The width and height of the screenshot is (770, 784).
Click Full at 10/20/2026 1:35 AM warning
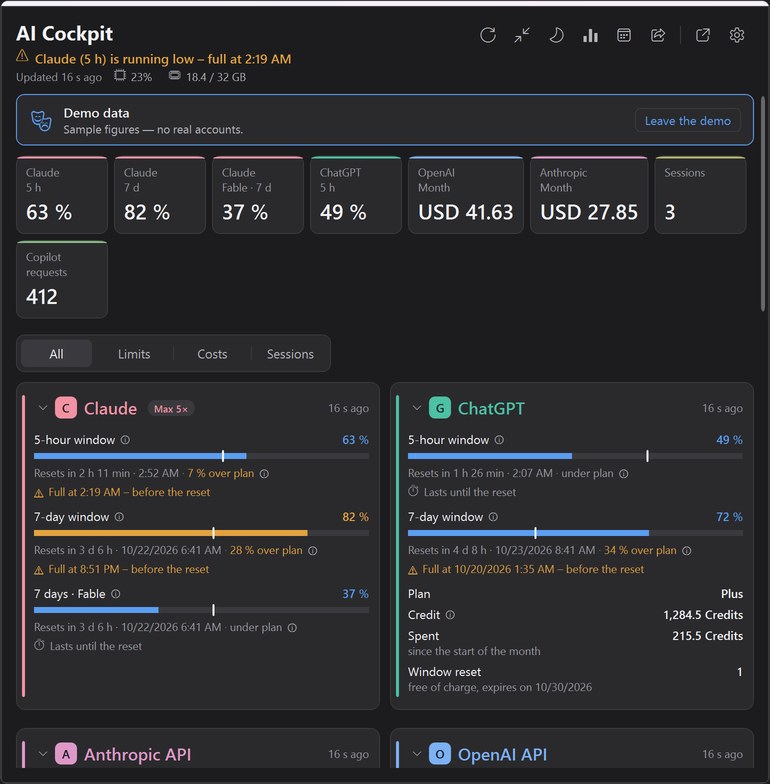tap(533, 569)
